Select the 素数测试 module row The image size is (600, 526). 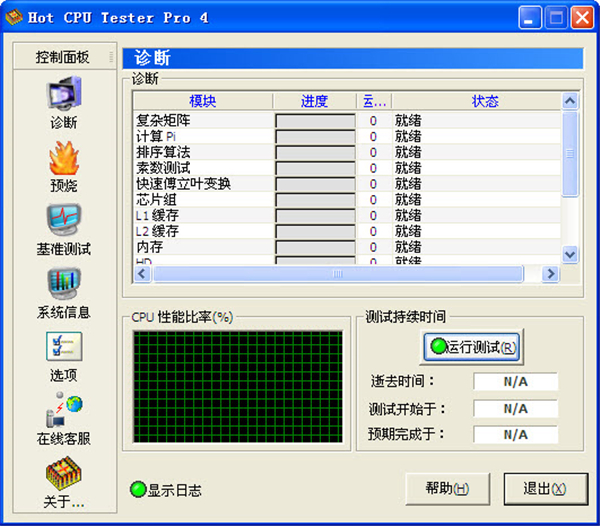pos(347,168)
